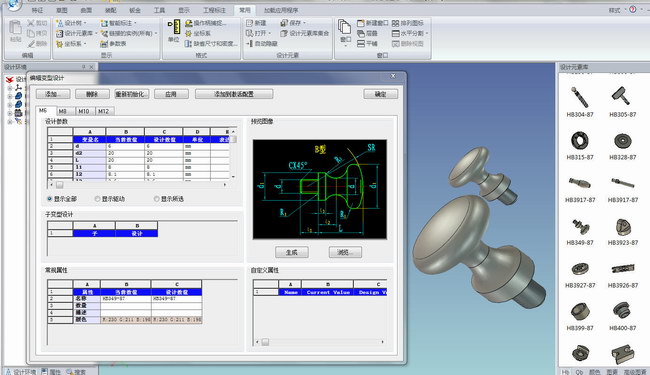Open the 工程标注 ribbon tab
This screenshot has width=650, height=375.
point(214,10)
